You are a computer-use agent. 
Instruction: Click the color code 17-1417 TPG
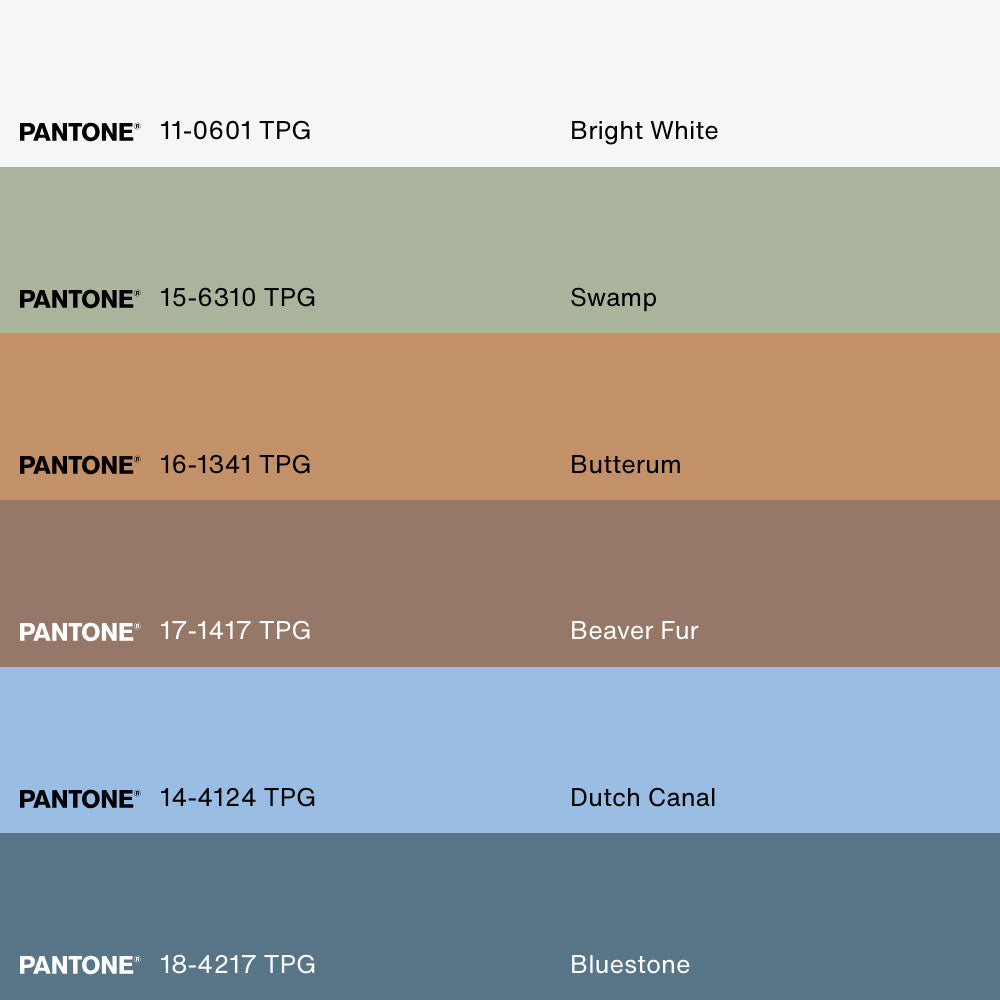[x=235, y=631]
